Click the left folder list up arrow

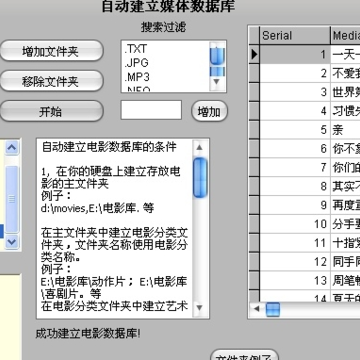[12, 147]
